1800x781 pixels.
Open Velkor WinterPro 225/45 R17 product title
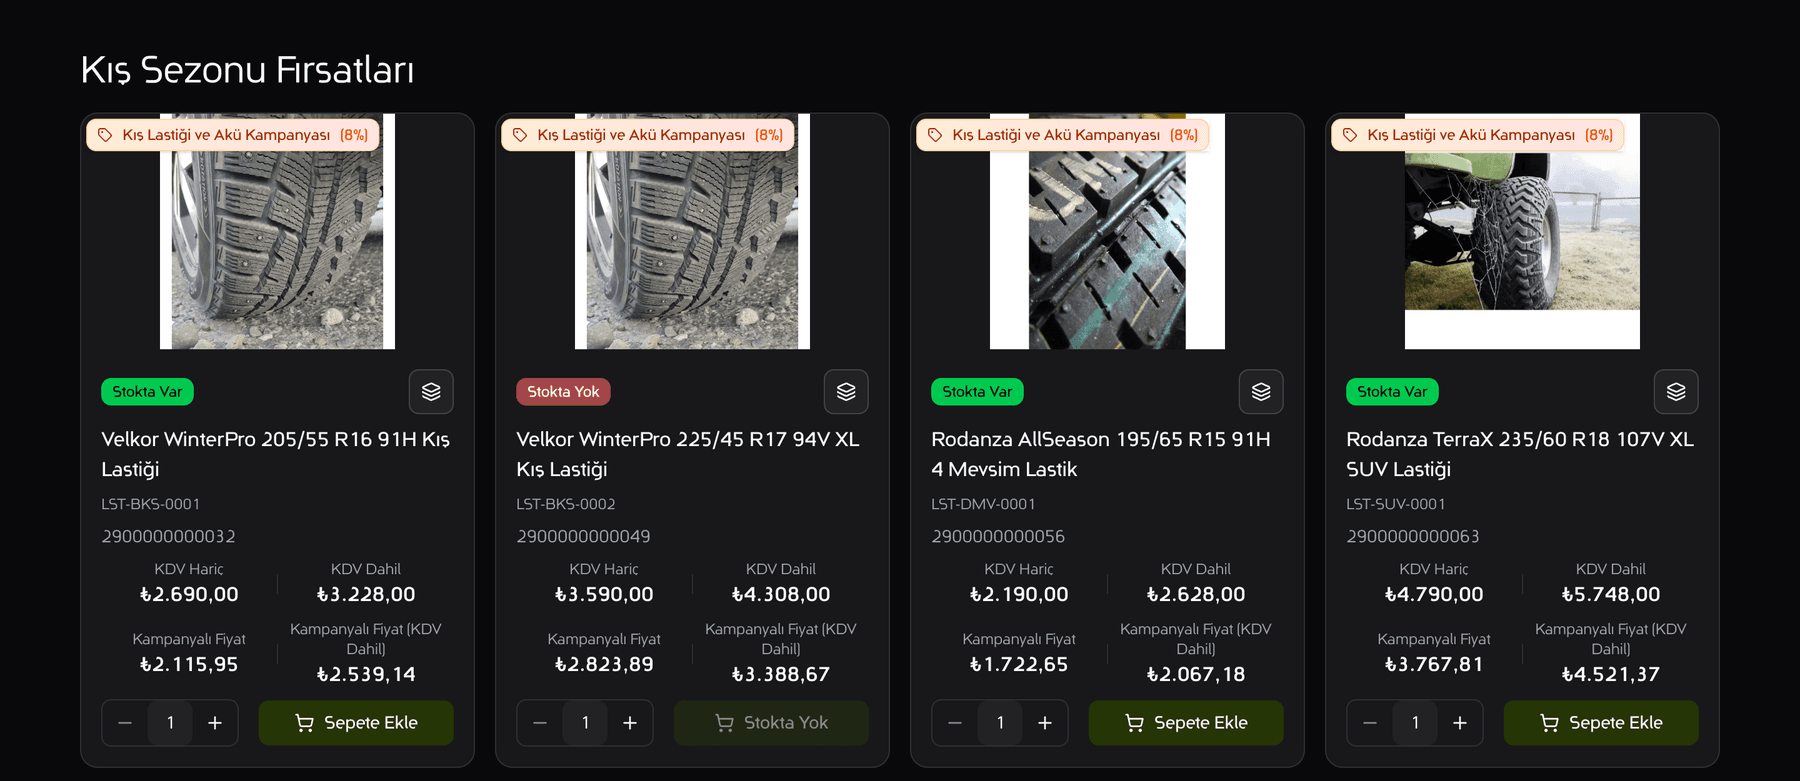[x=688, y=454]
